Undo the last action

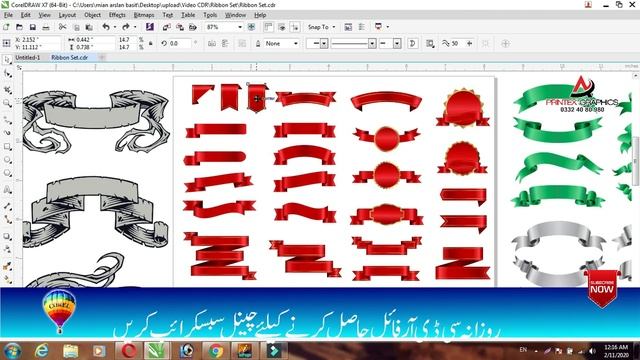click(106, 27)
